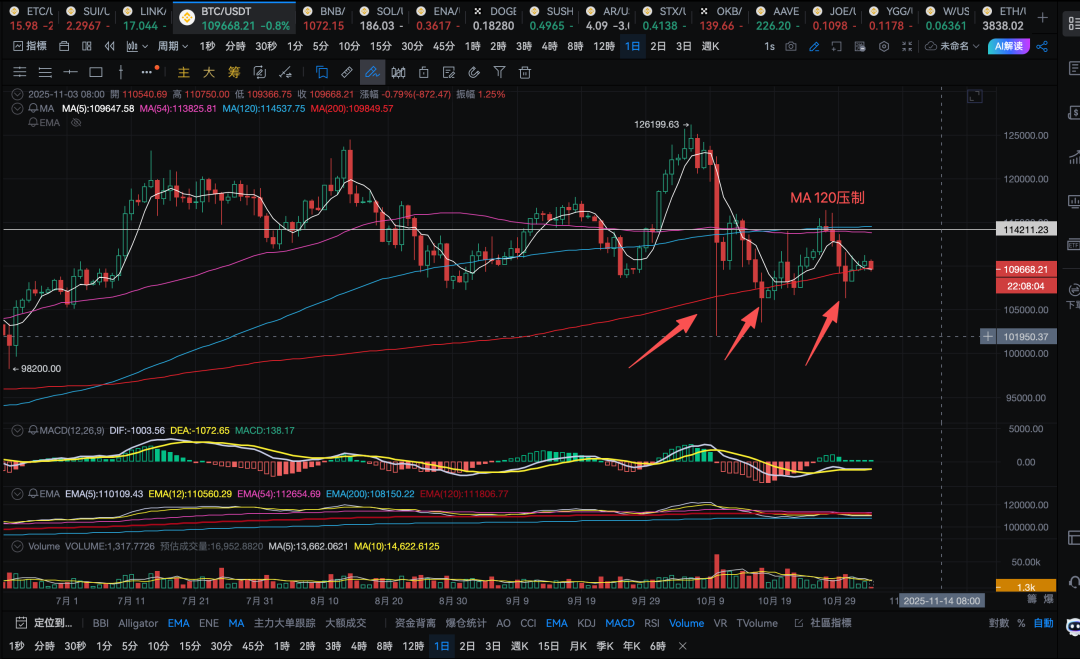Screen dimensions: 1080x659
Task: Click the 指標 indicators button
Action: click(29, 46)
